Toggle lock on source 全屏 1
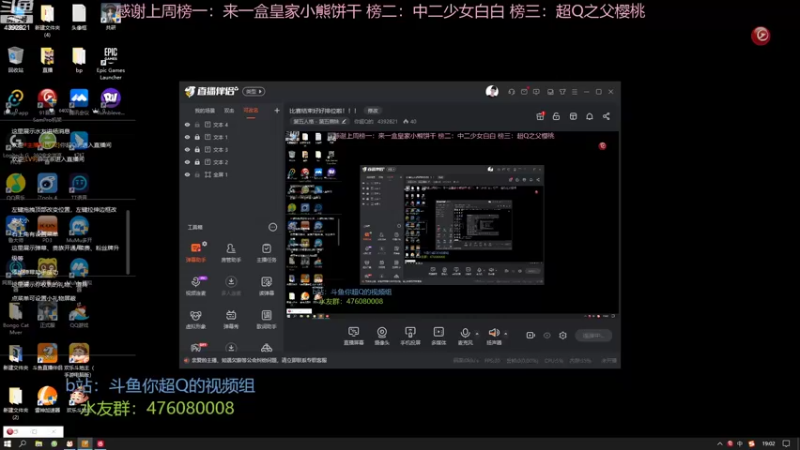Viewport: 800px width, 450px height. 197,174
